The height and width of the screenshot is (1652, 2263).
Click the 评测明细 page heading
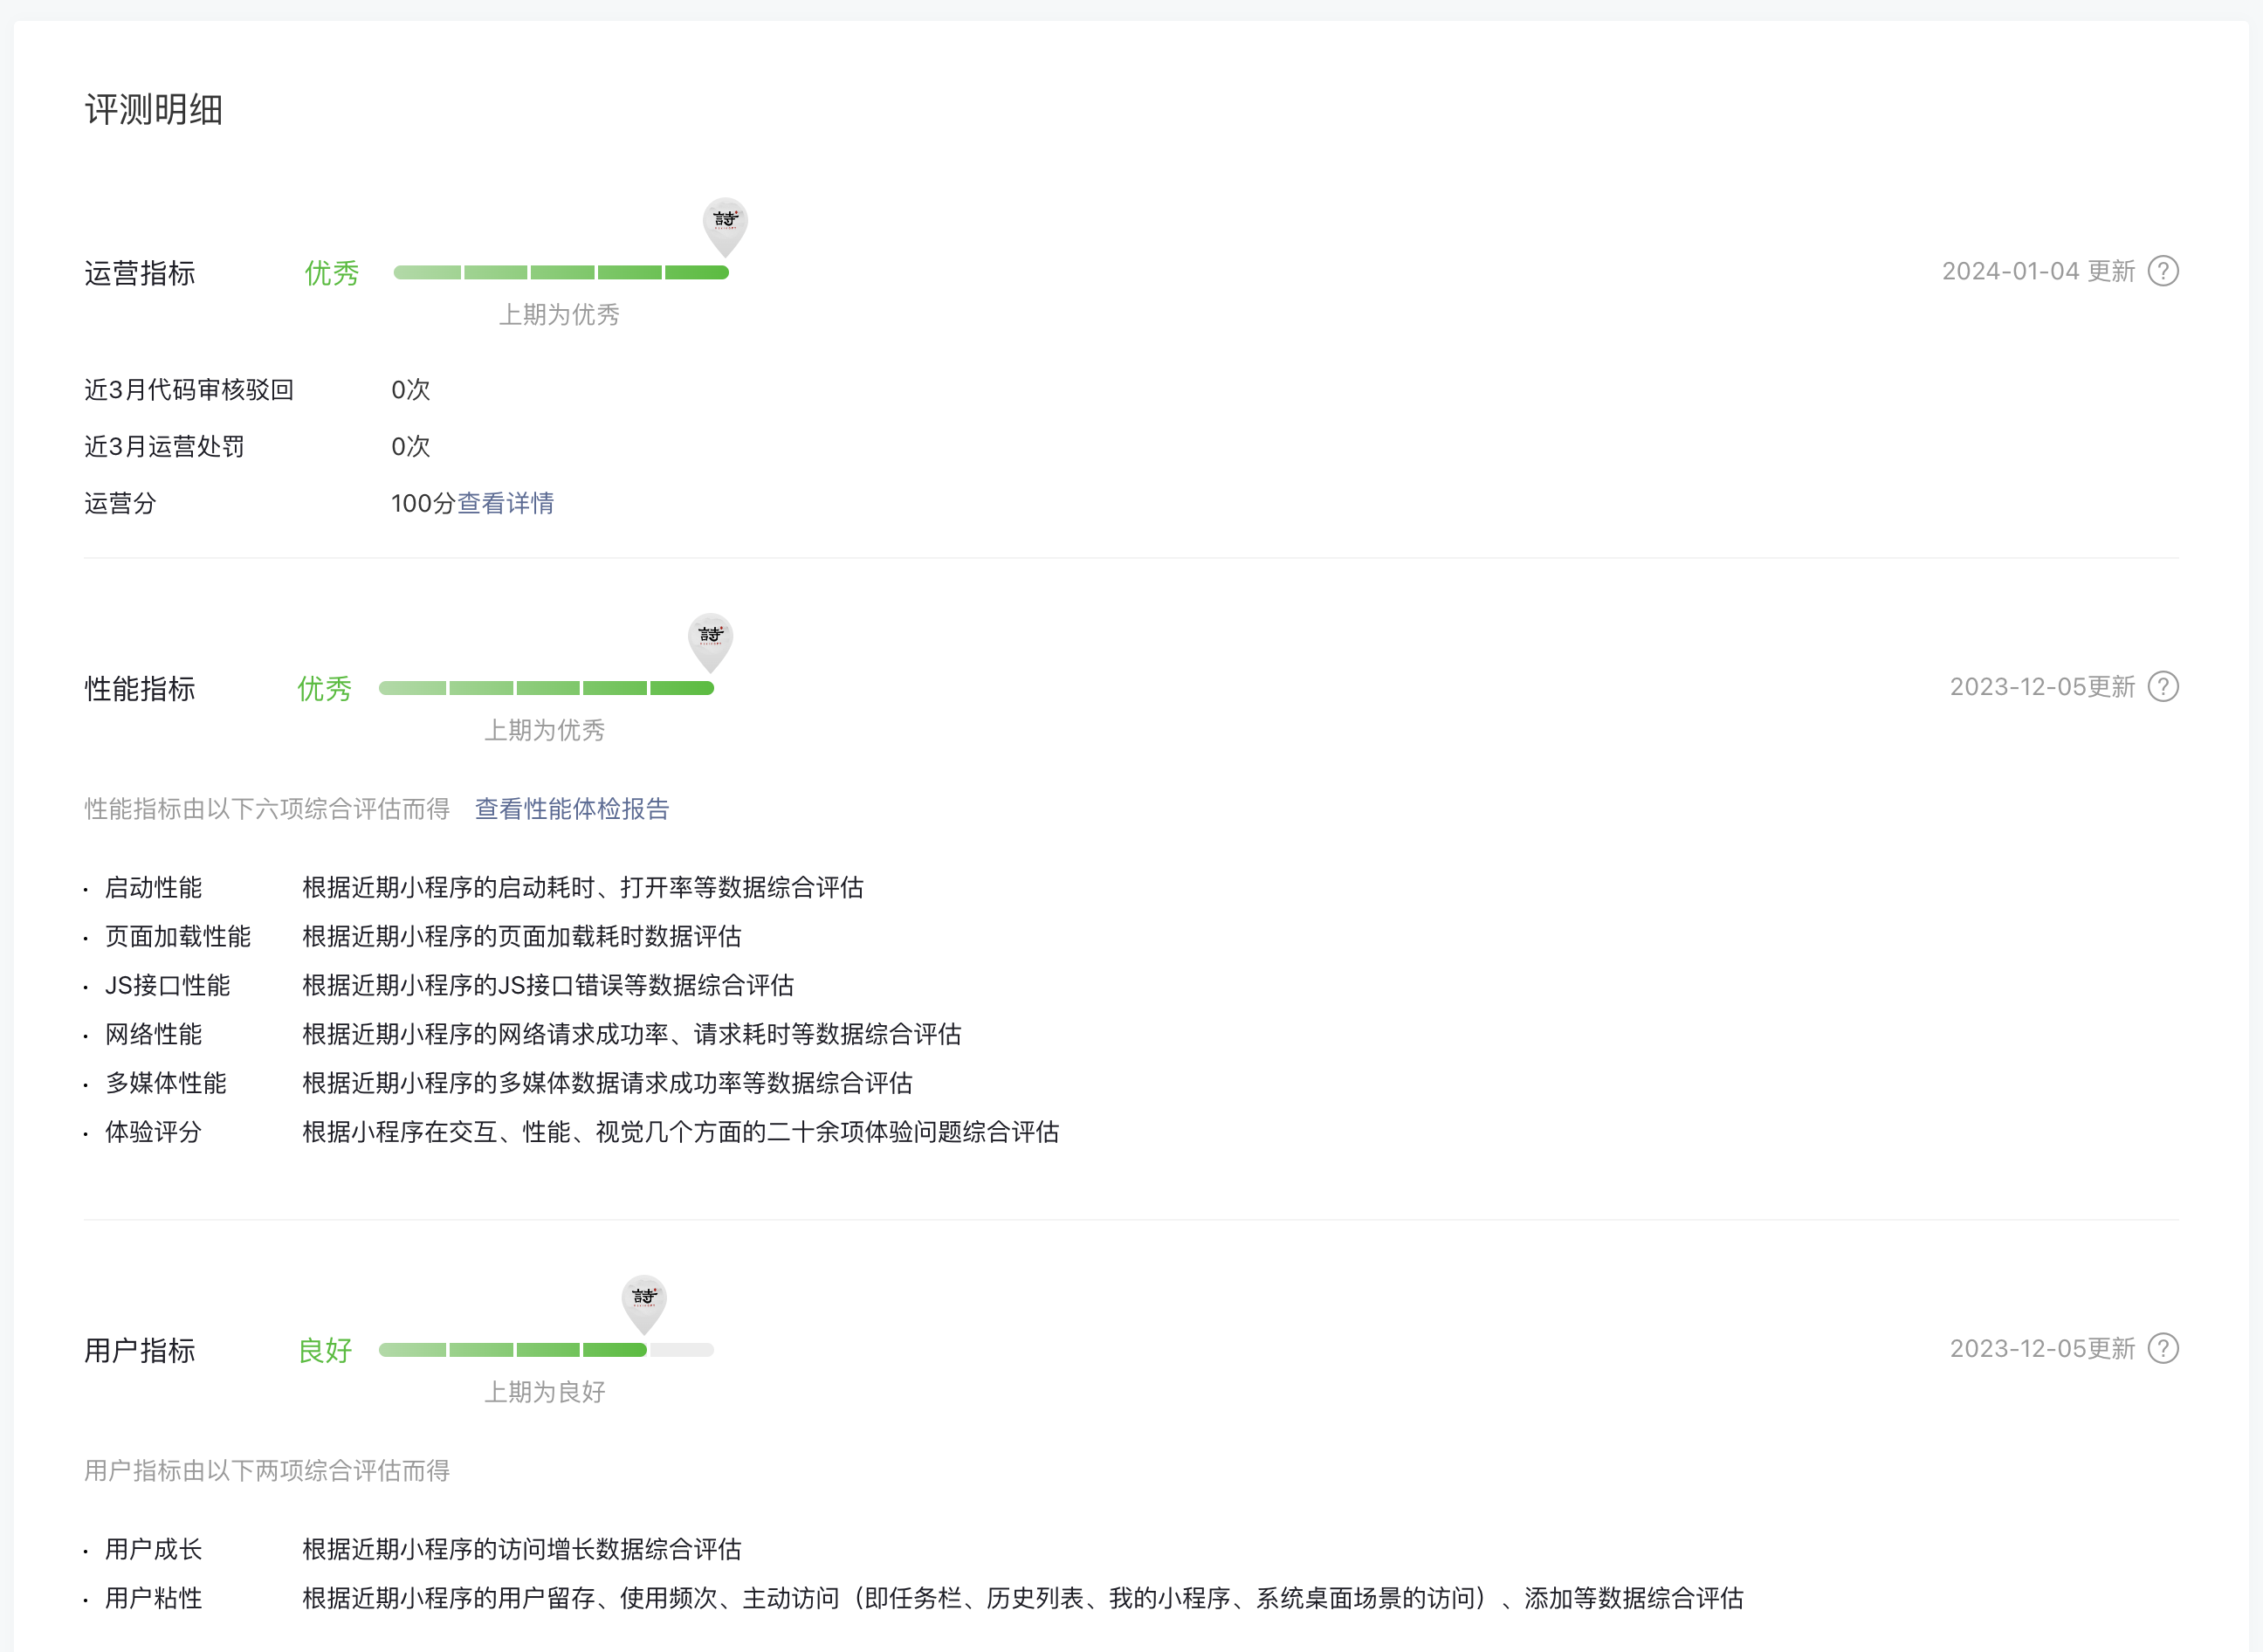click(153, 109)
